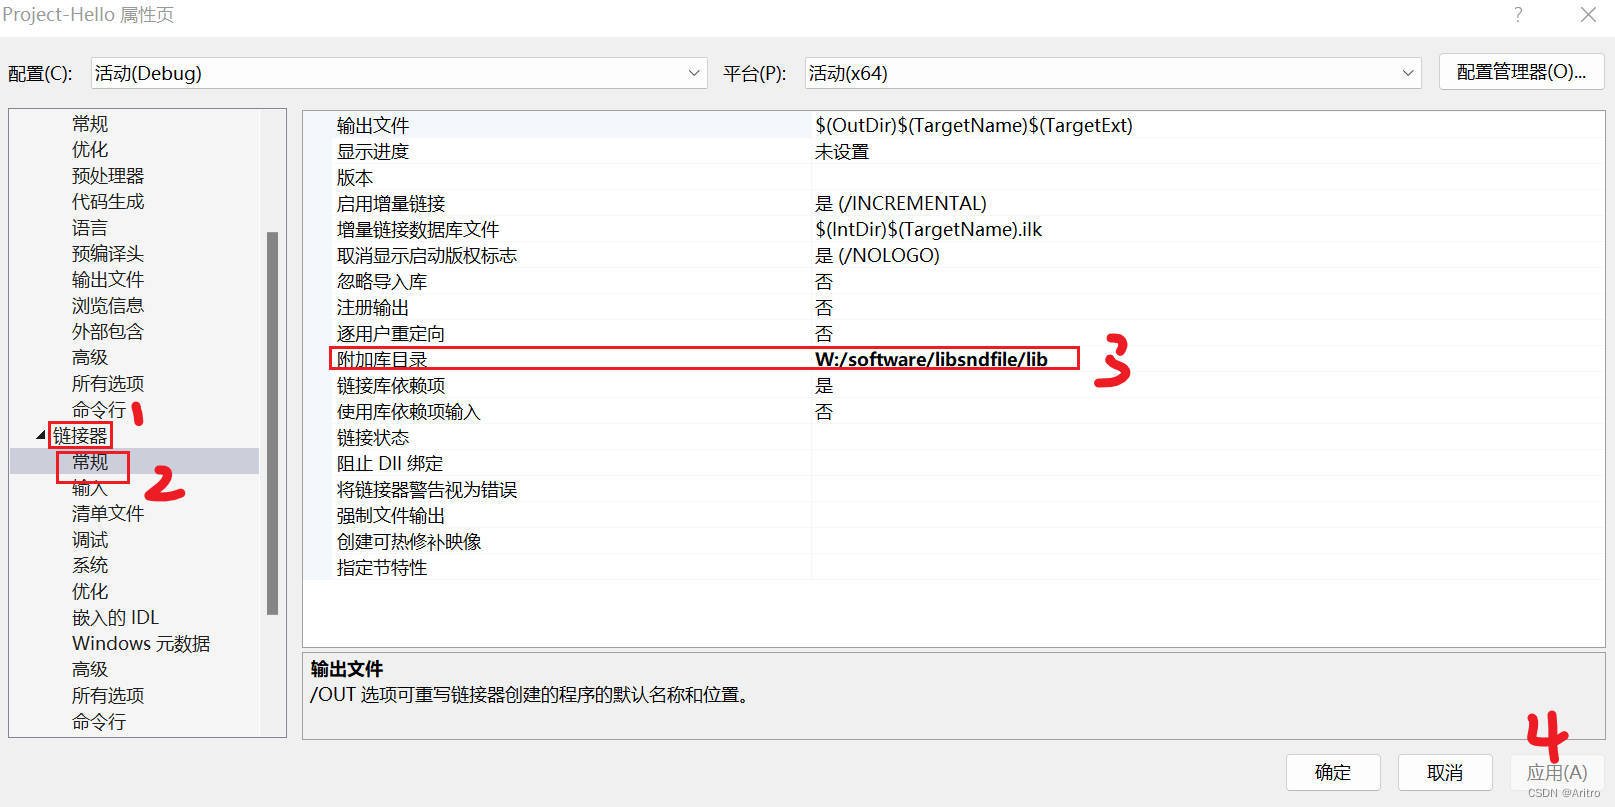
Task: Click the 启用增量链接 property
Action: [391, 204]
